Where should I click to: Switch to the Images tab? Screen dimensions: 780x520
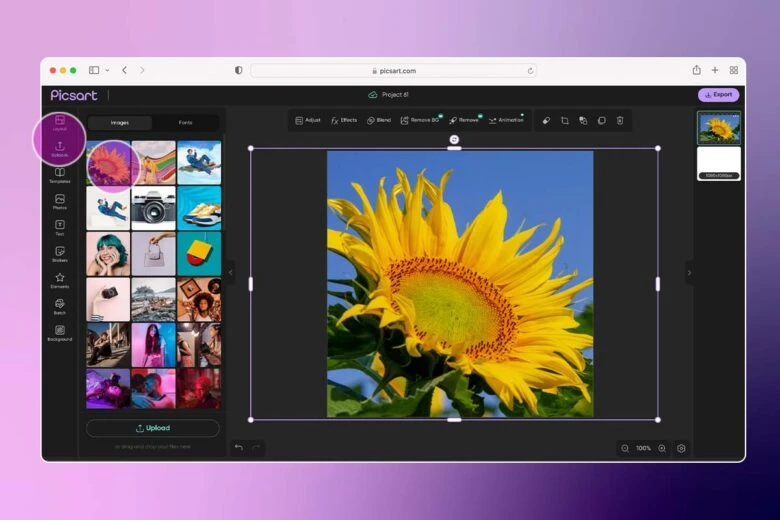click(x=120, y=122)
